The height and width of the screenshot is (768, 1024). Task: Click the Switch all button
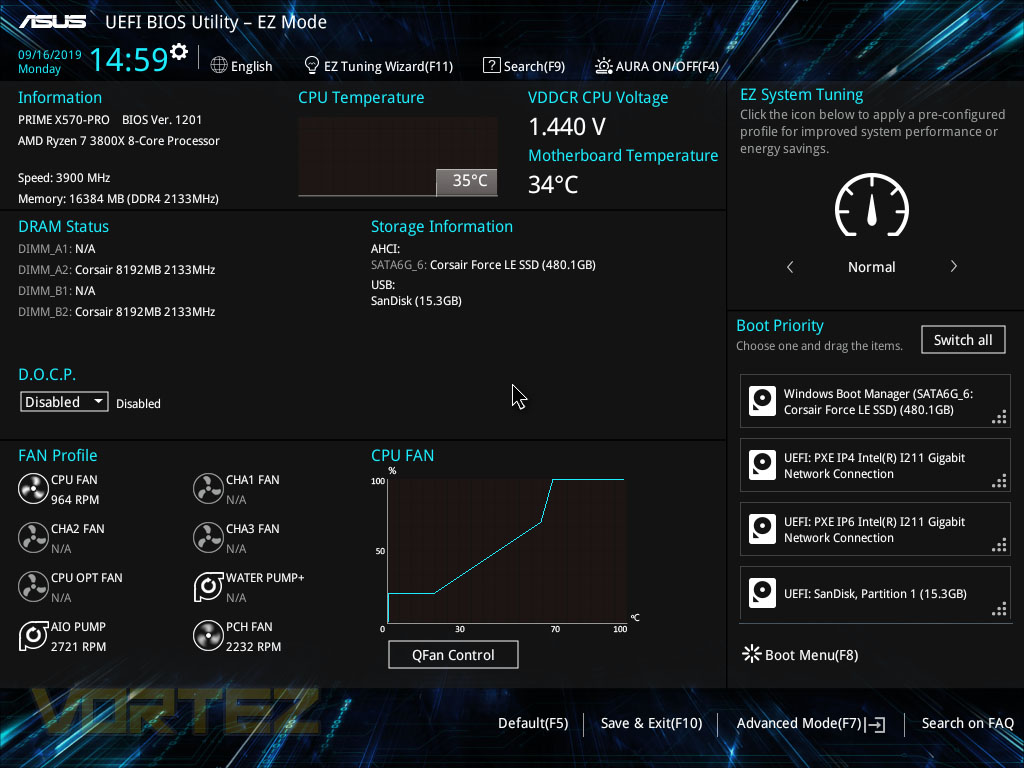[x=963, y=340]
